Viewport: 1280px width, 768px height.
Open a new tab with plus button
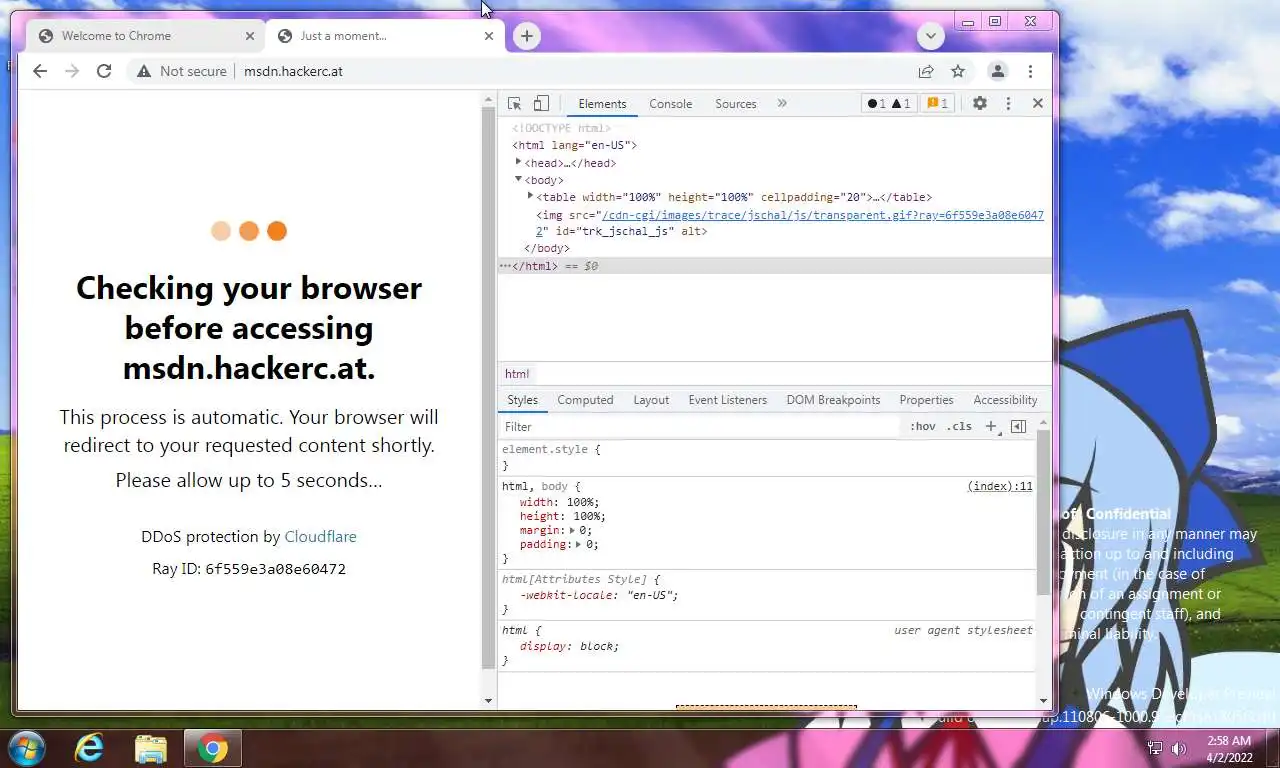(x=527, y=36)
